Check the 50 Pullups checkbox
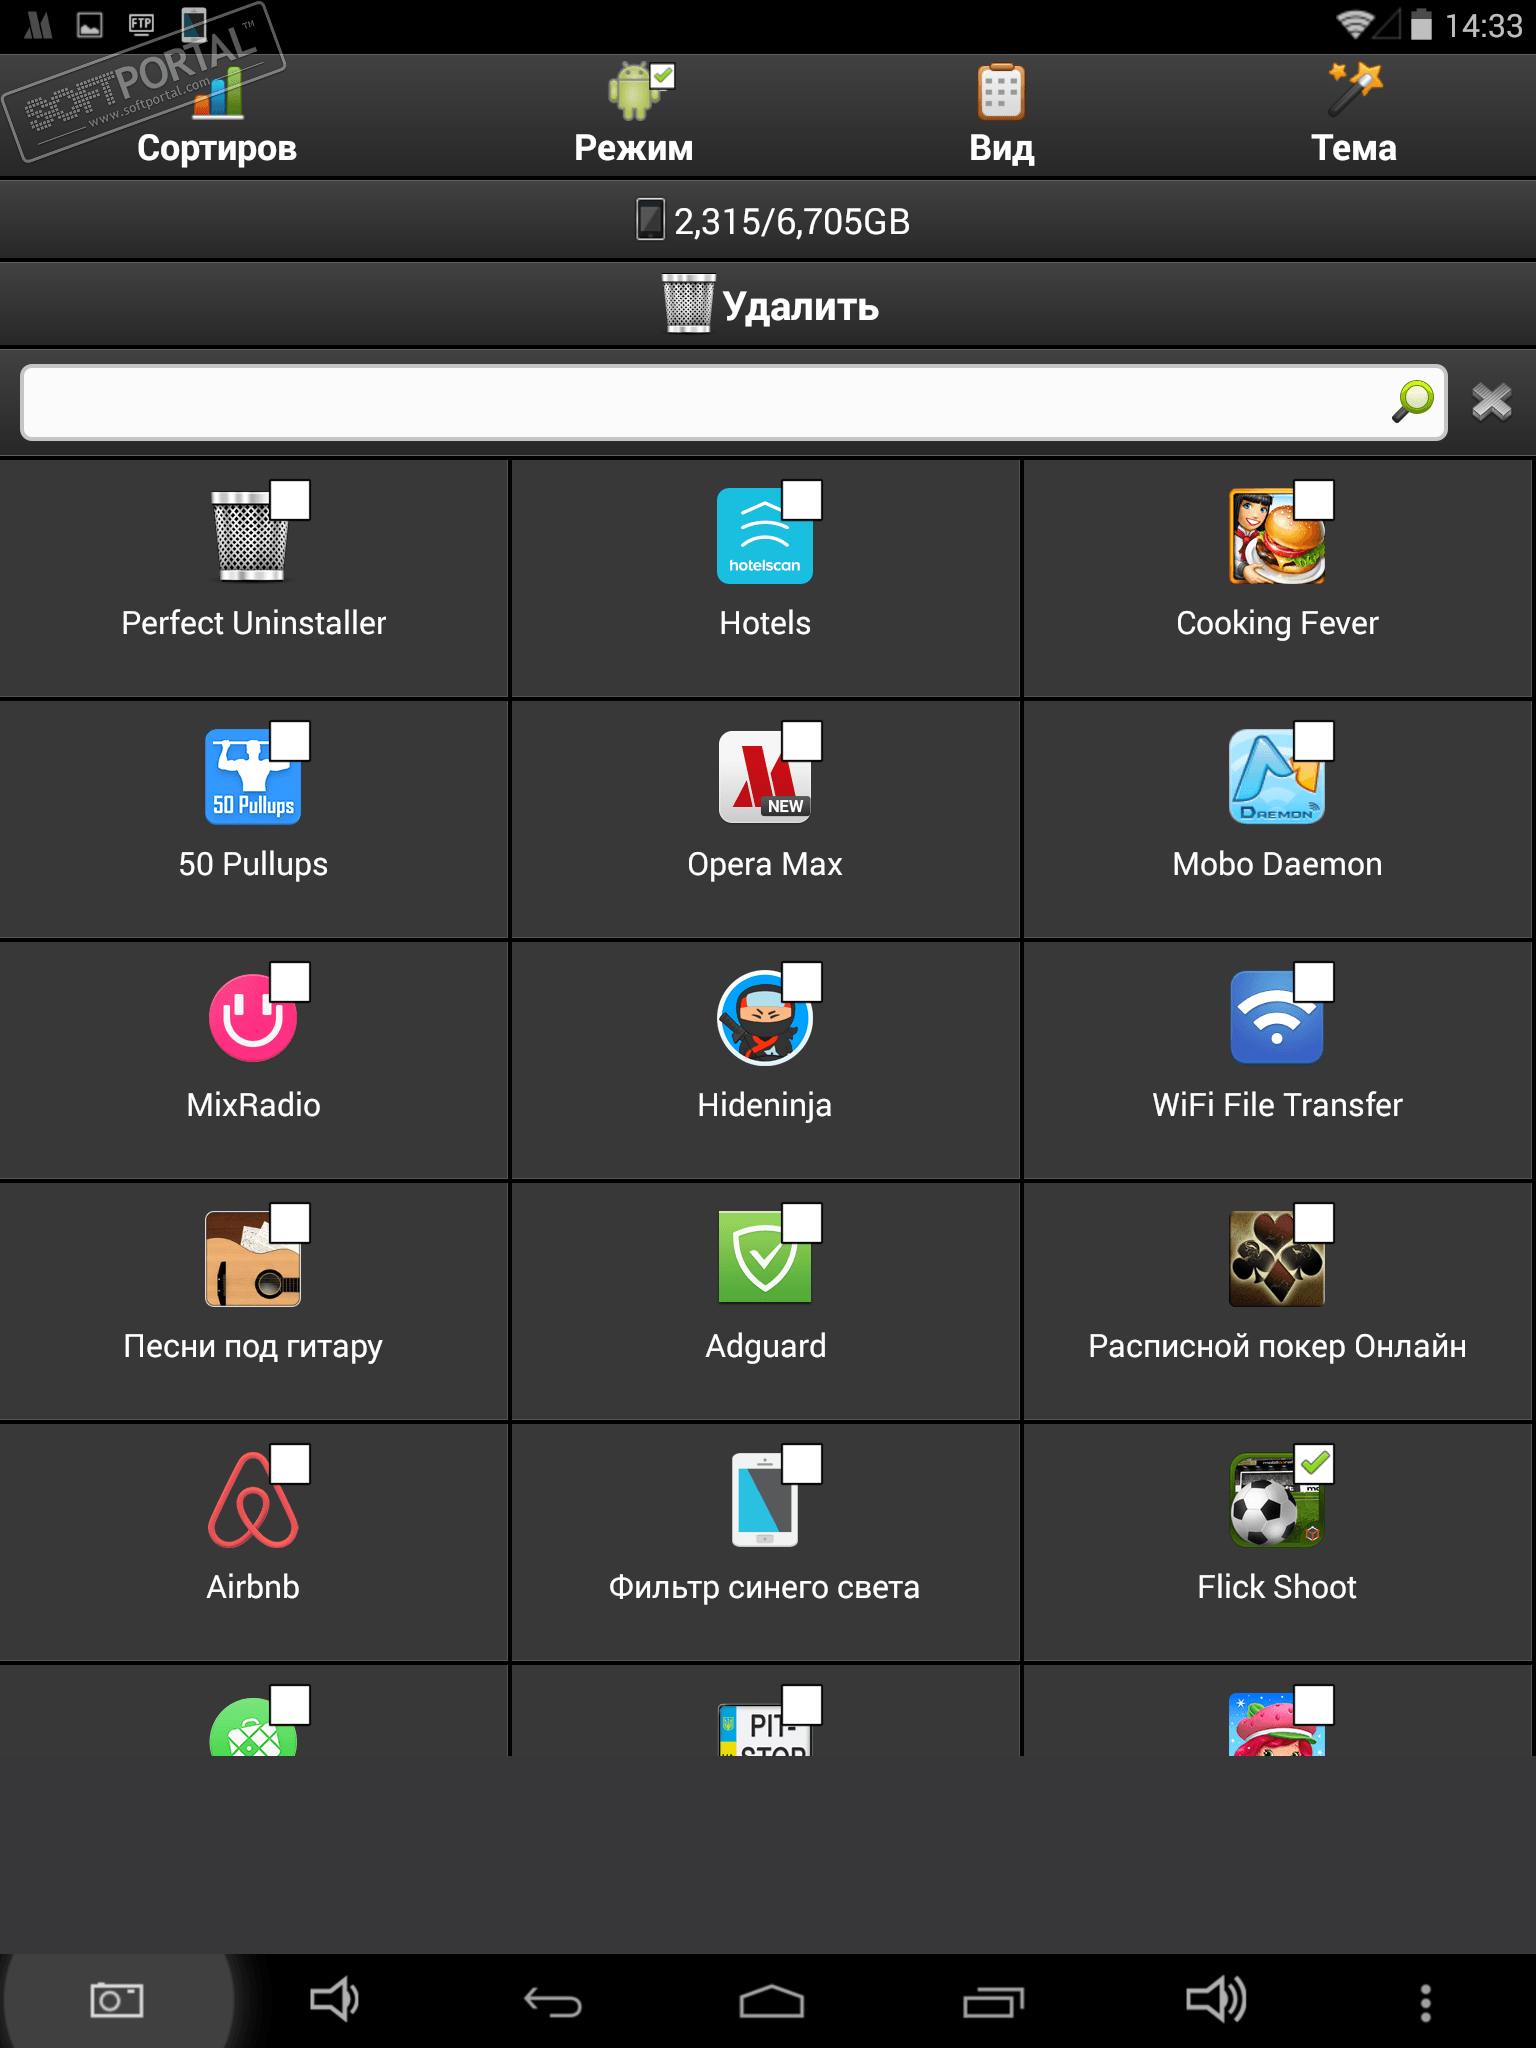Screen dimensions: 1536x2048 click(x=290, y=741)
